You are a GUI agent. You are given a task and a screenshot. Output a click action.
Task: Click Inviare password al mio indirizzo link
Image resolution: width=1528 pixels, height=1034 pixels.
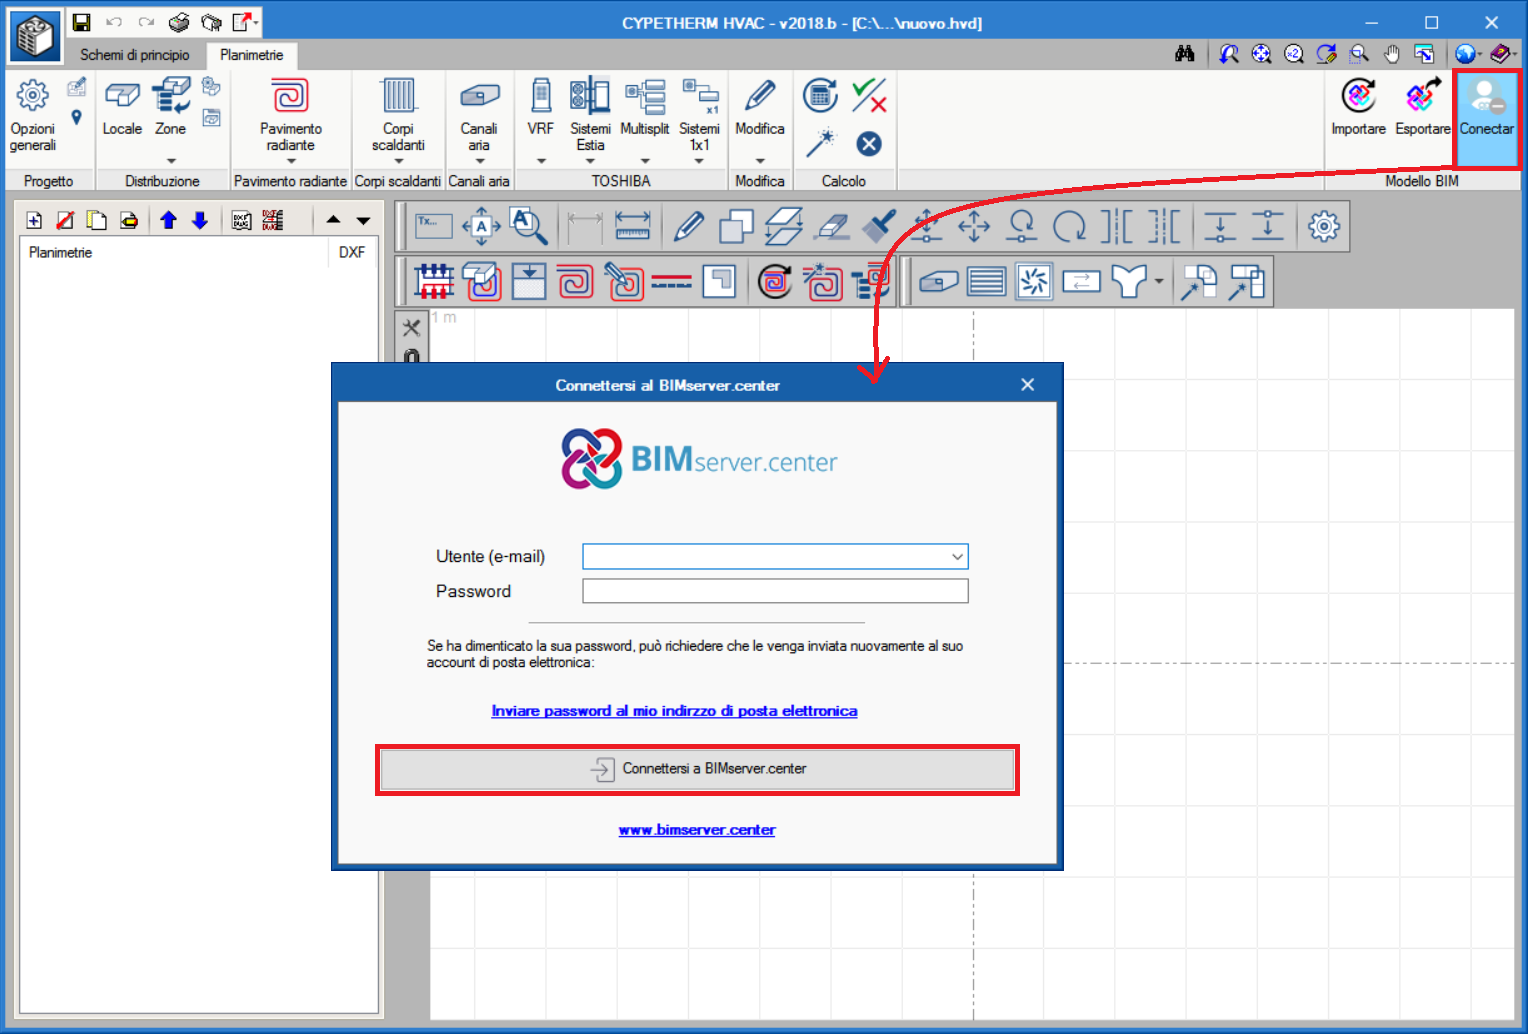674,711
